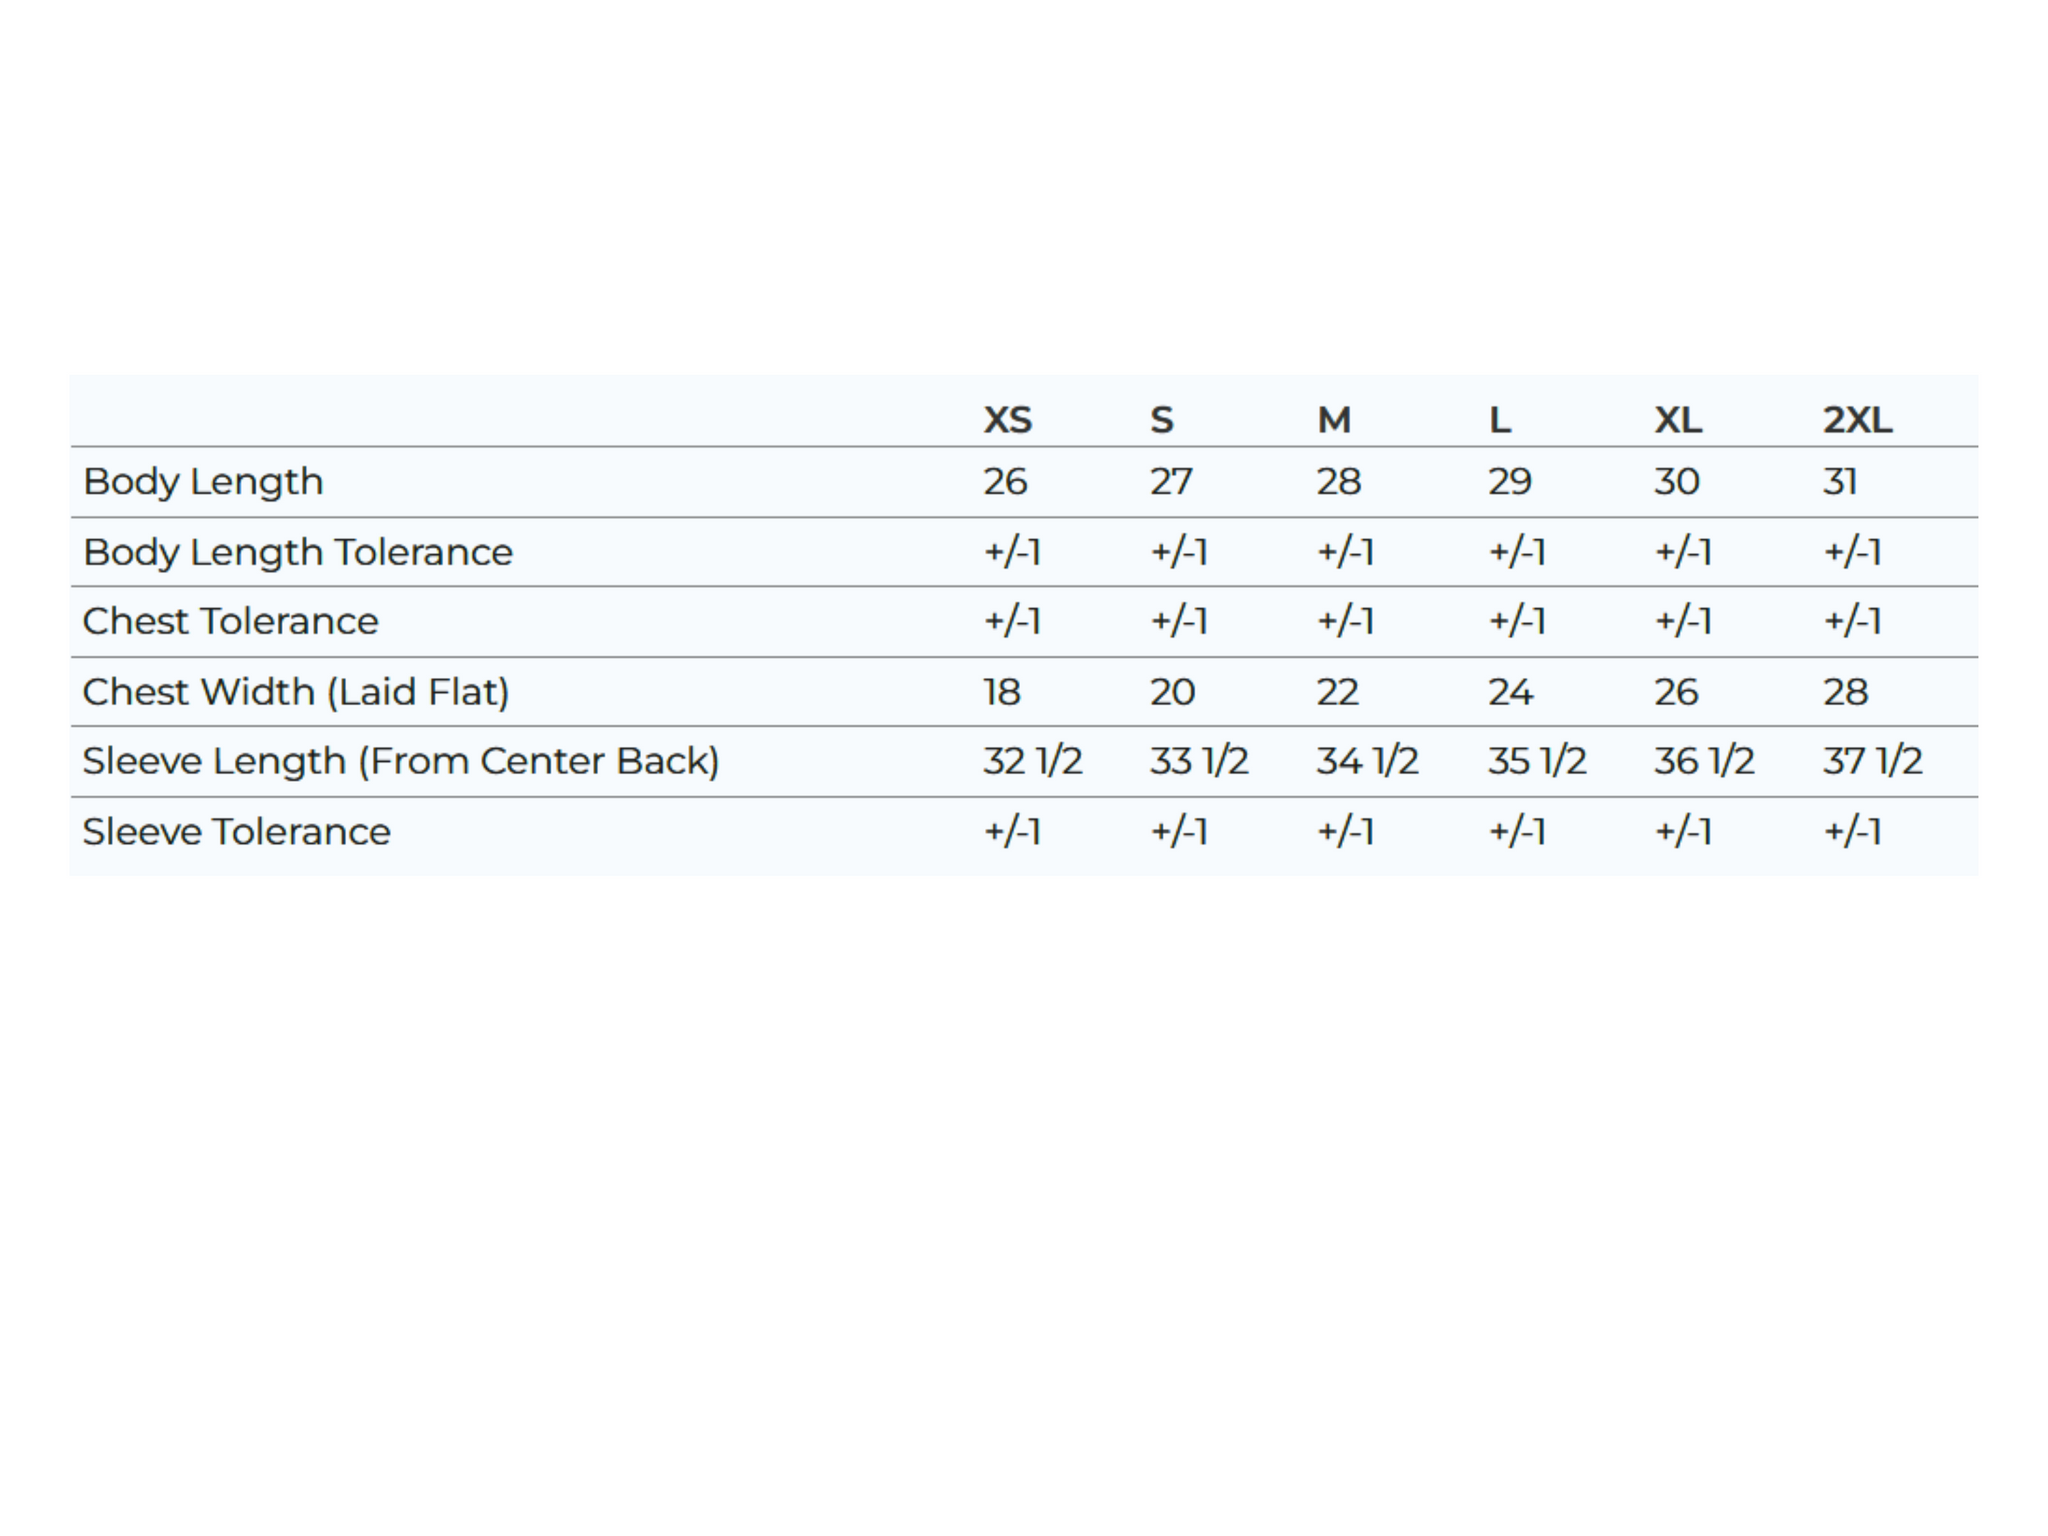
Task: Select the Body Length Tolerance row label
Action: pos(297,552)
